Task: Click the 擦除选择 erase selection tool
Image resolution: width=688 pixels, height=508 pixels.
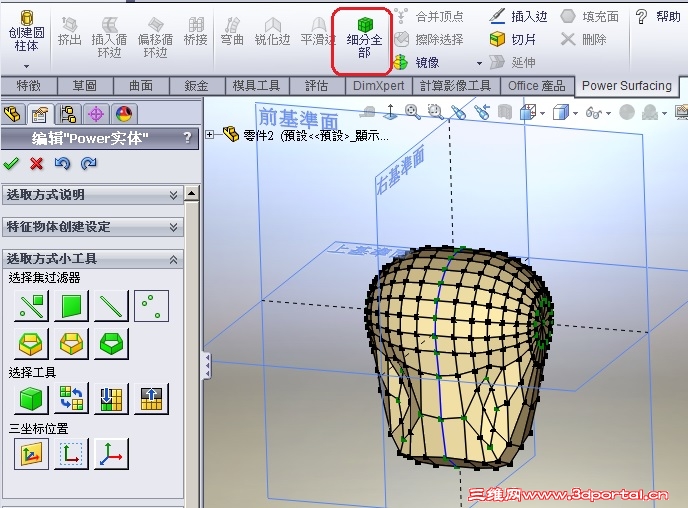Action: pos(430,39)
